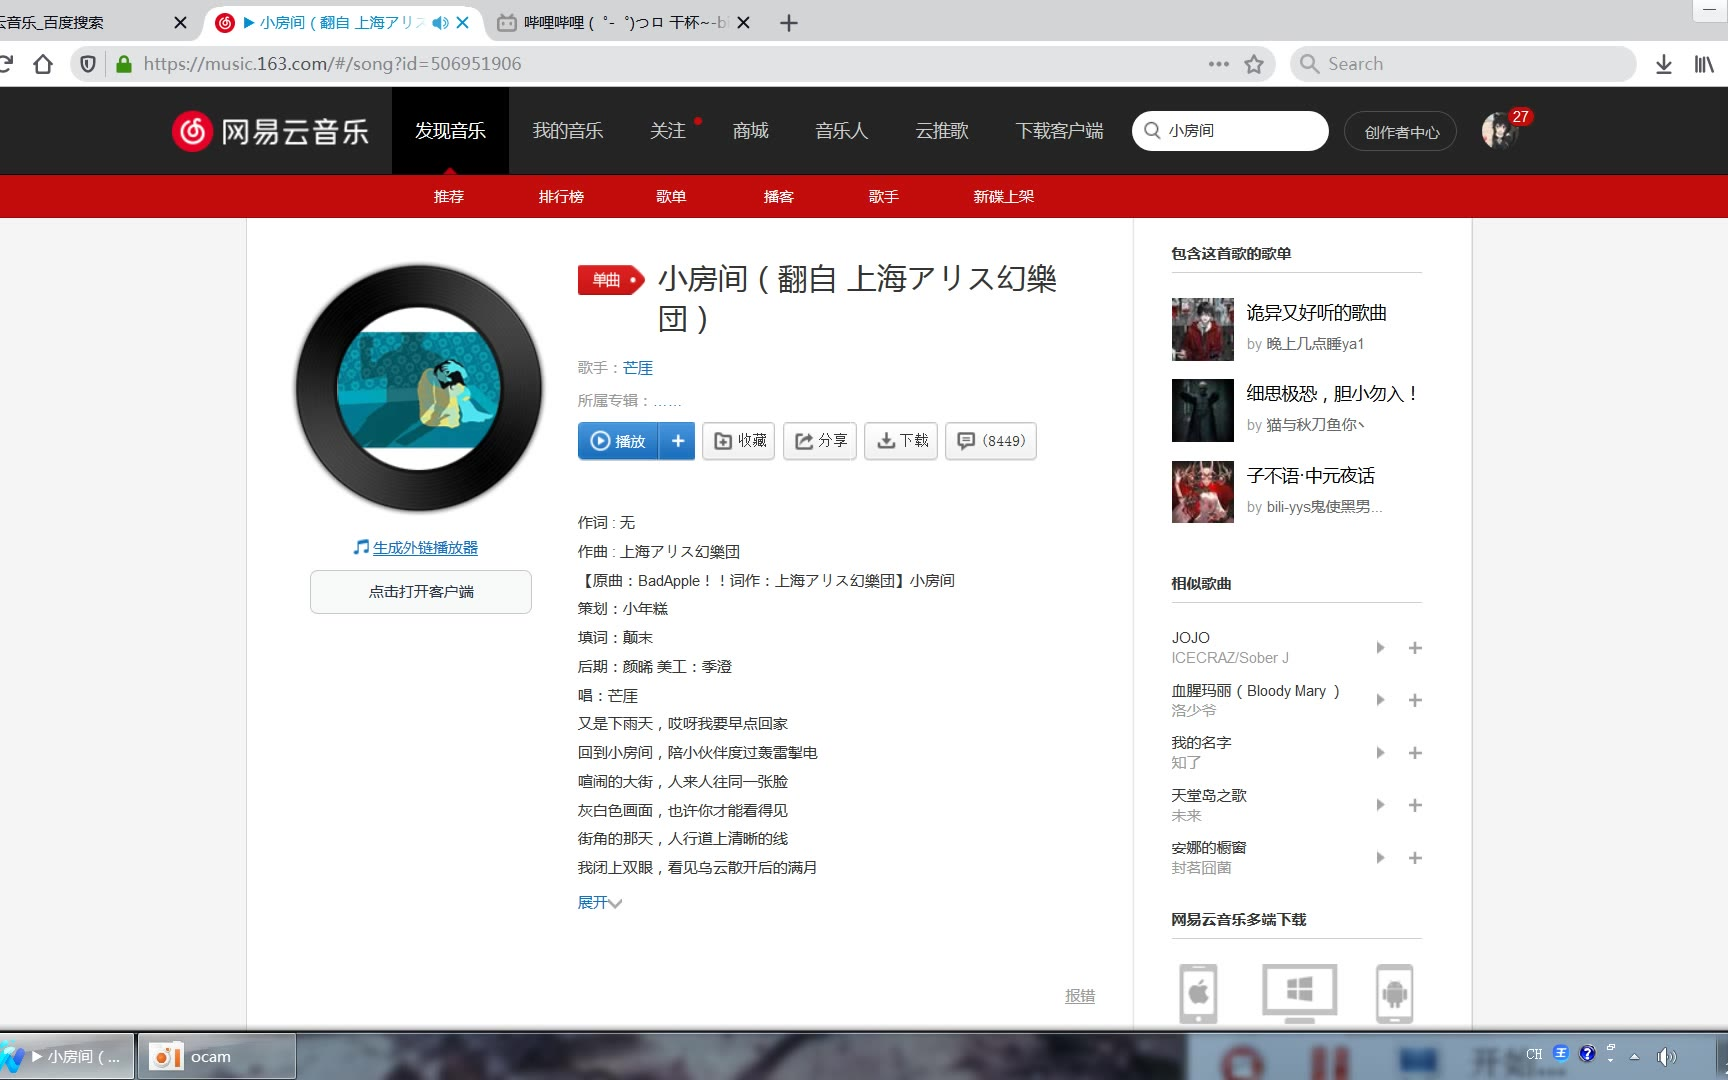
Task: Click the 收藏 collect button
Action: [x=739, y=441]
